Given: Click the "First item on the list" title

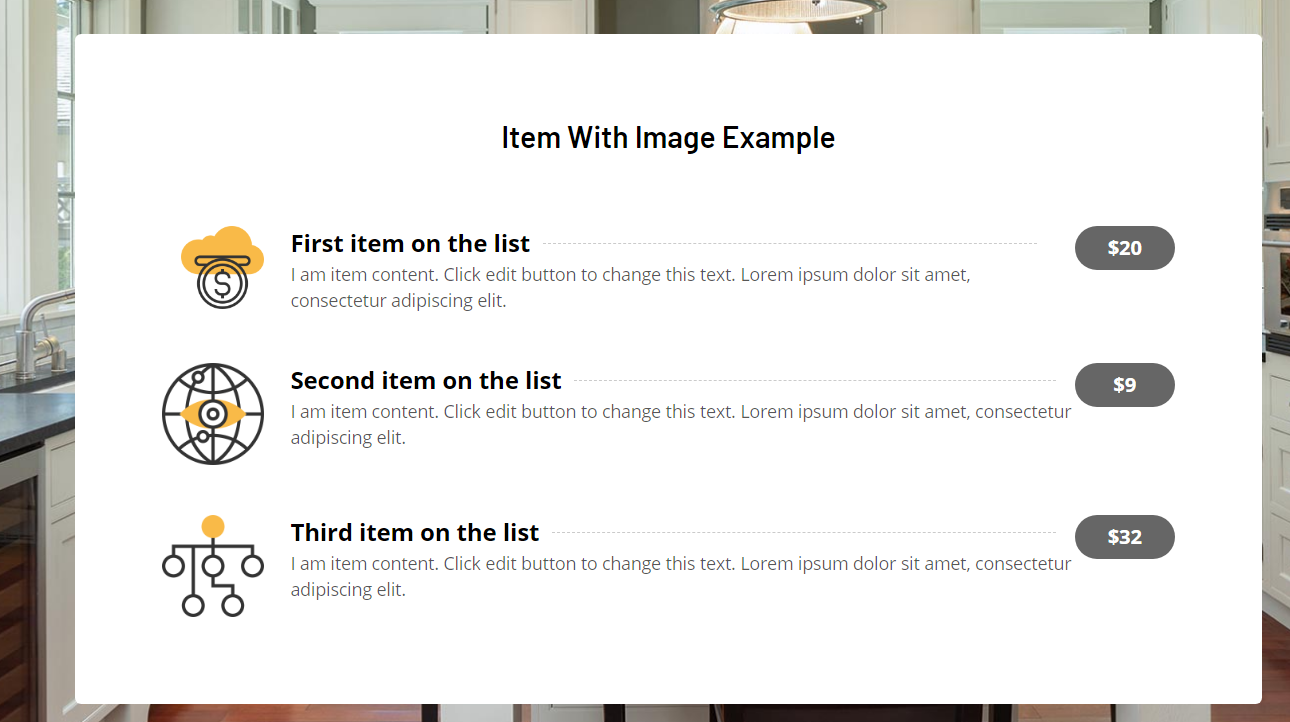Looking at the screenshot, I should pos(410,244).
